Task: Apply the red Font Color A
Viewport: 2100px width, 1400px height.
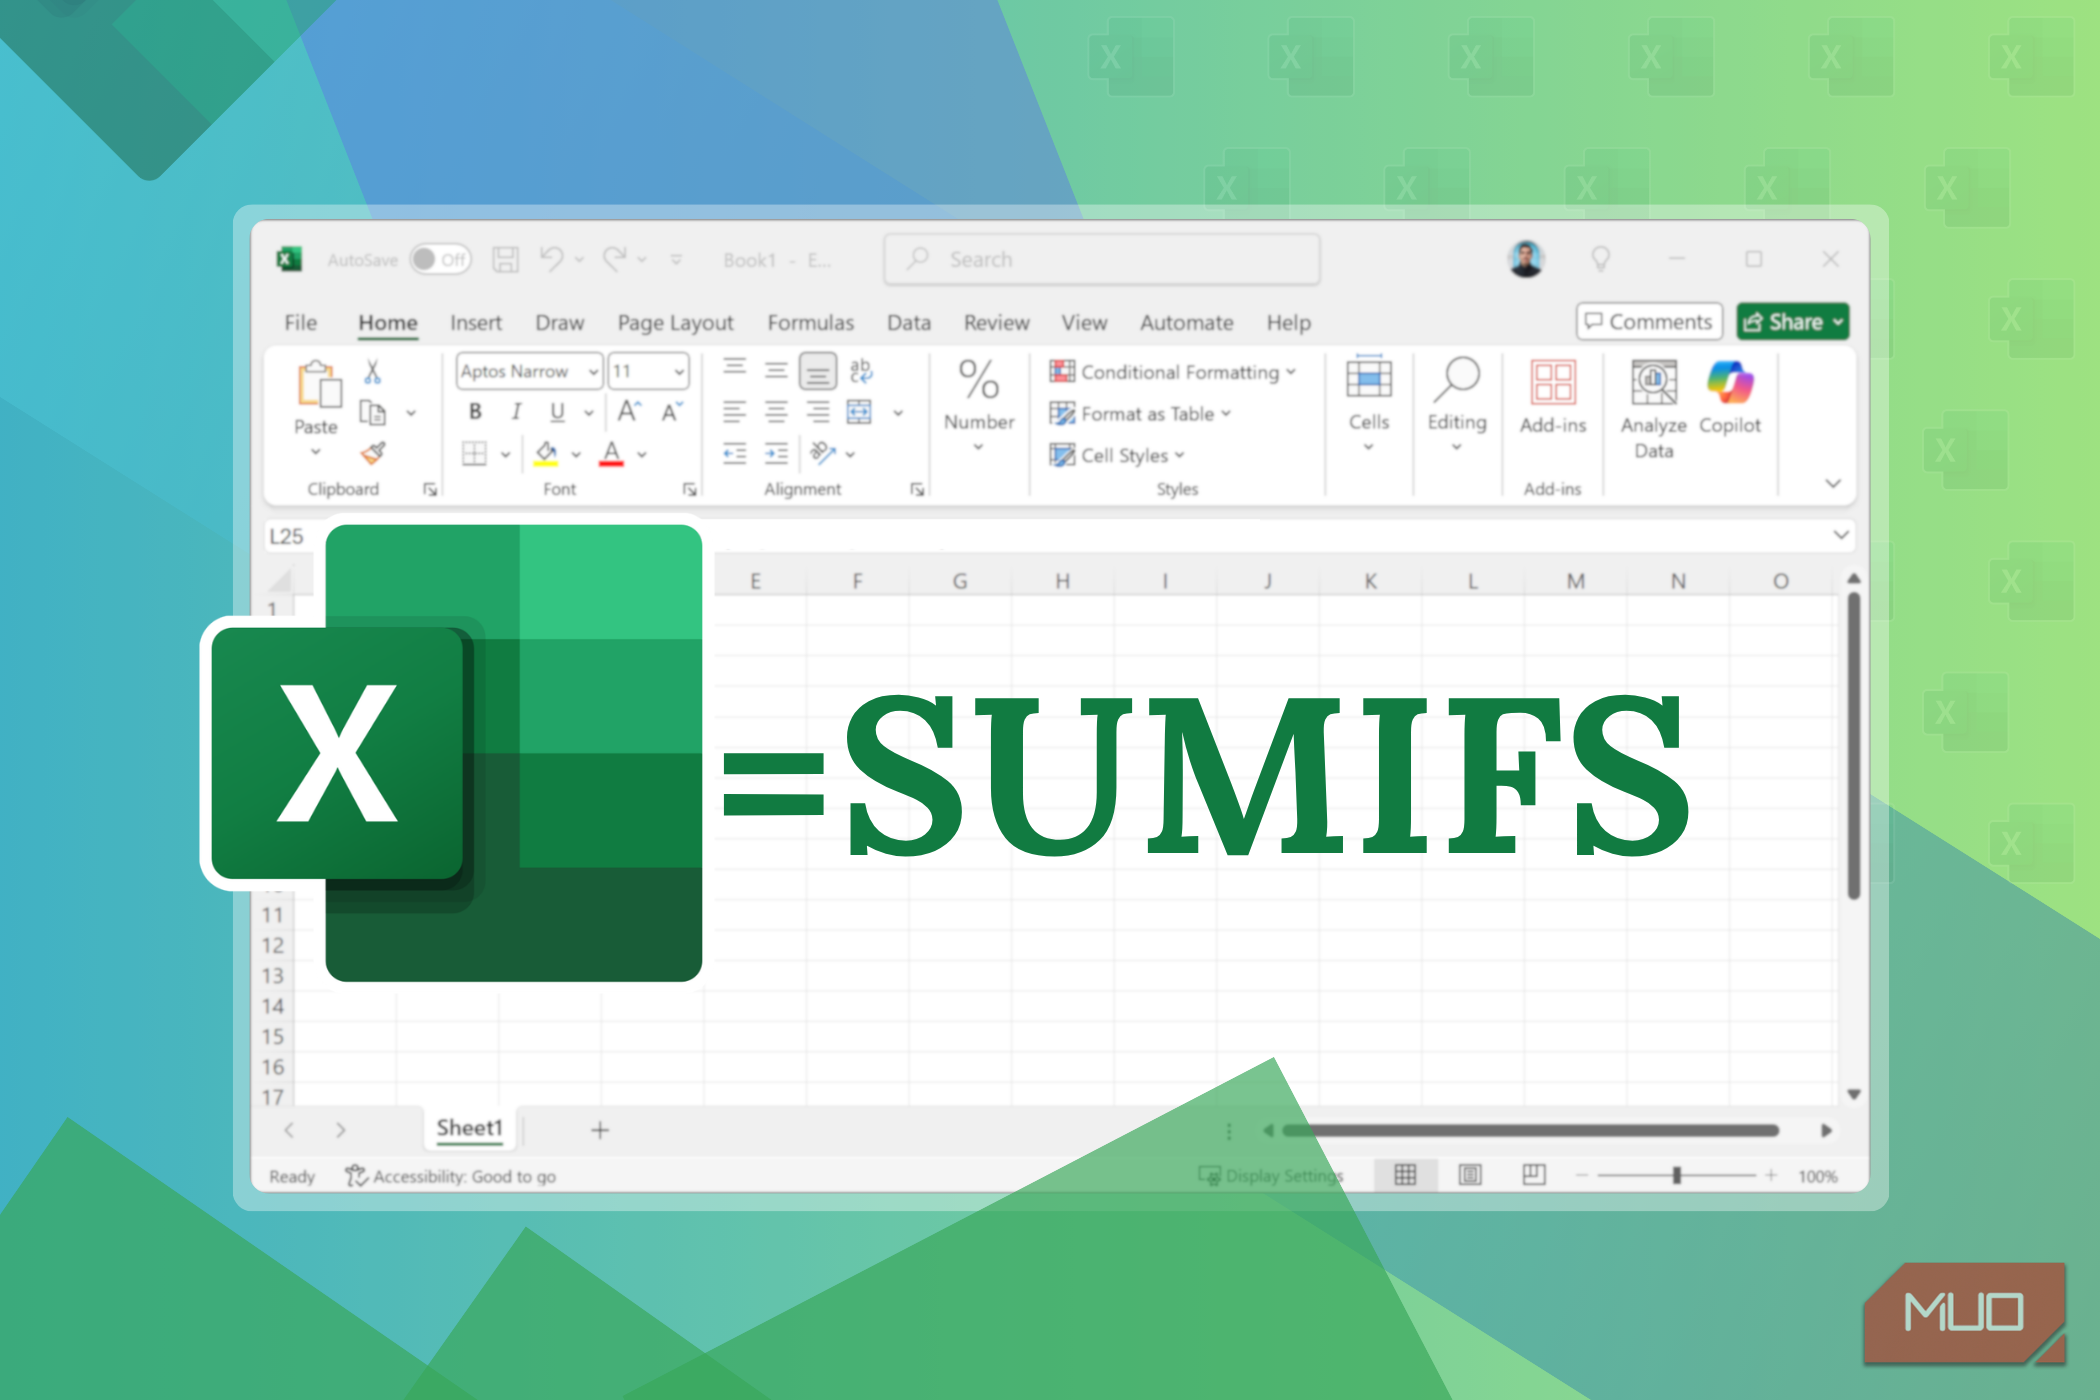Action: [611, 454]
